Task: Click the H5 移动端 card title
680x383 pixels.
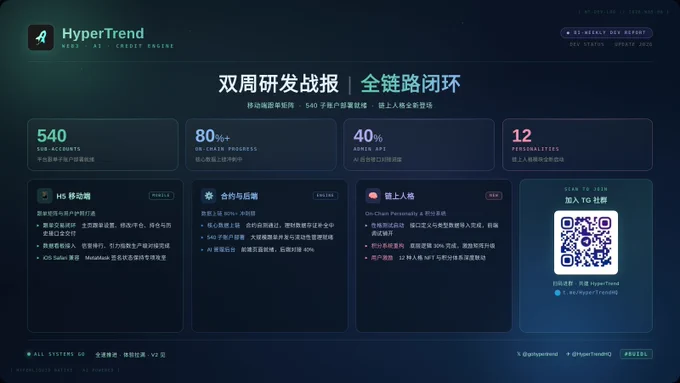Action: pos(73,196)
